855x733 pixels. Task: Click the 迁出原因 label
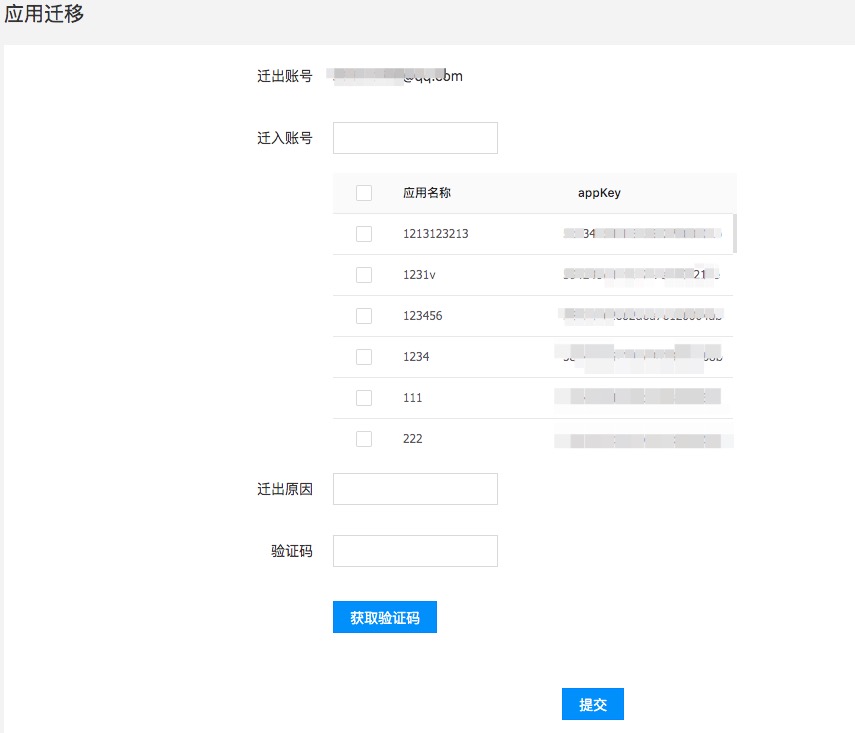285,489
